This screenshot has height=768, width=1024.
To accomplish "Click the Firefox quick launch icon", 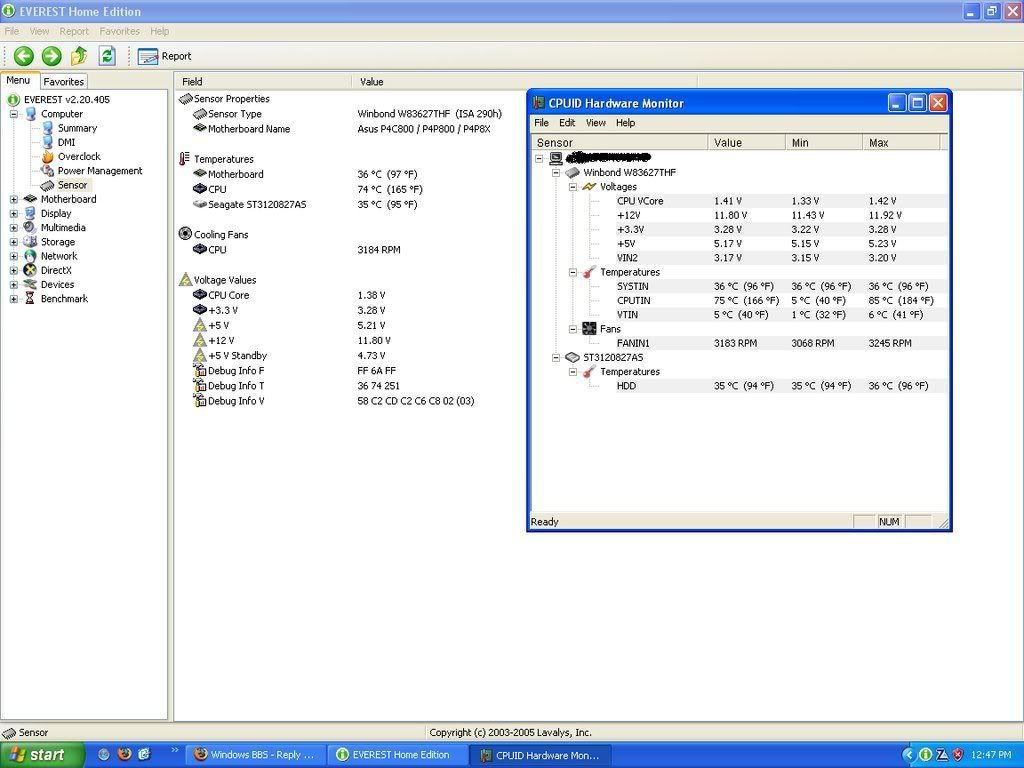I will coord(124,754).
